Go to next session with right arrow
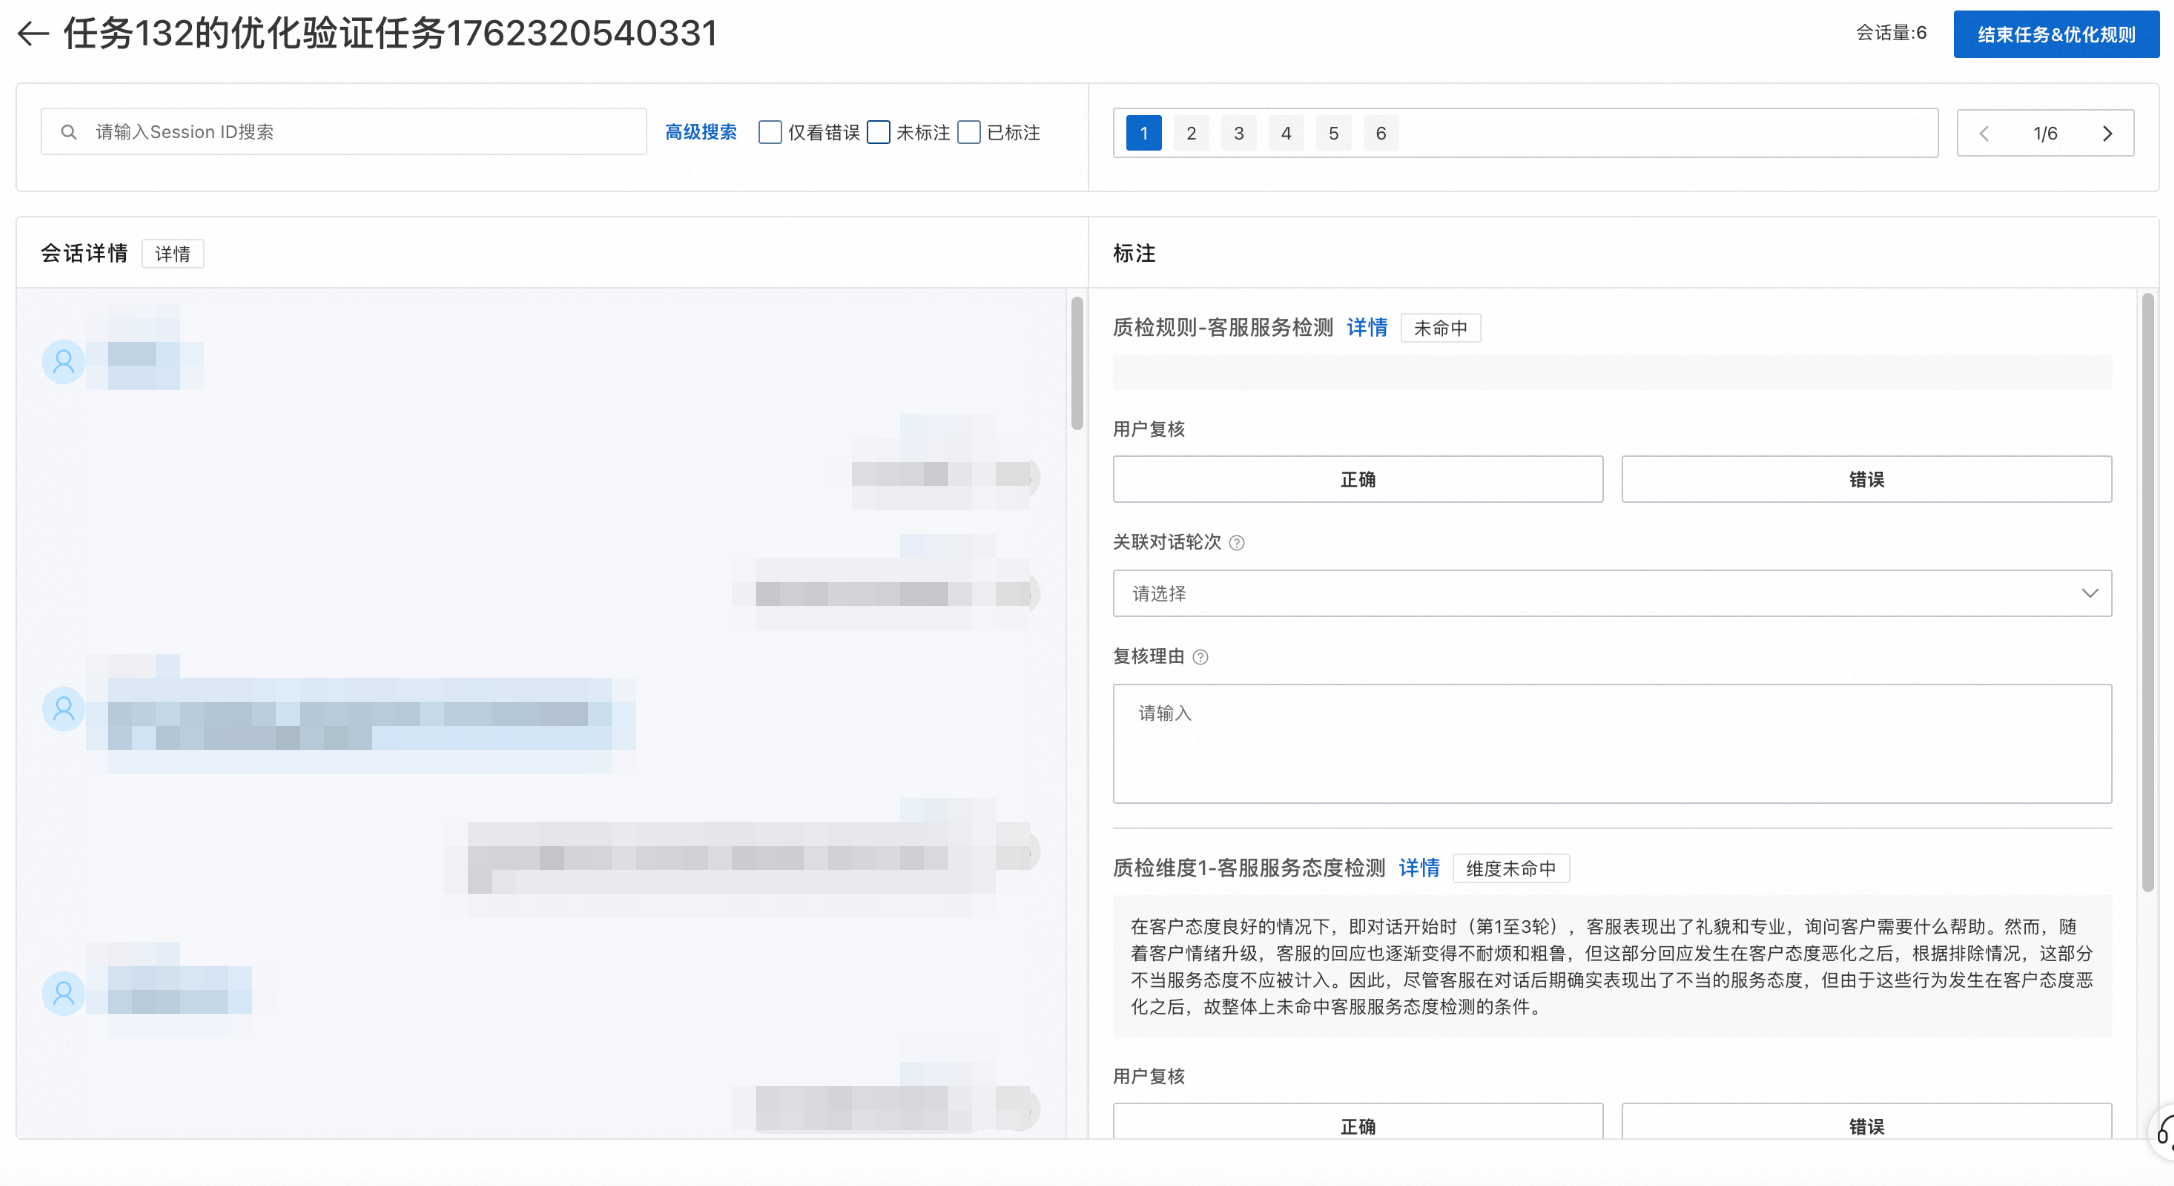2174x1186 pixels. click(2107, 133)
